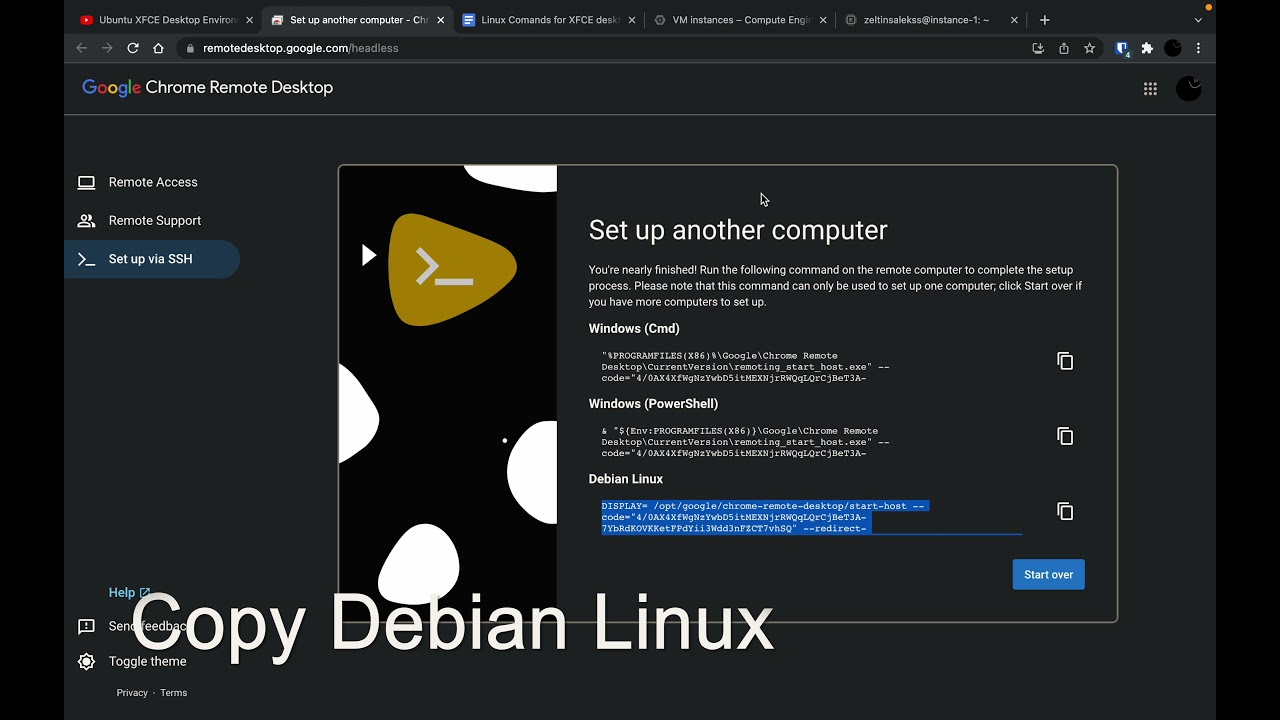1280x720 pixels.
Task: Share this page icon
Action: click(x=1064, y=48)
